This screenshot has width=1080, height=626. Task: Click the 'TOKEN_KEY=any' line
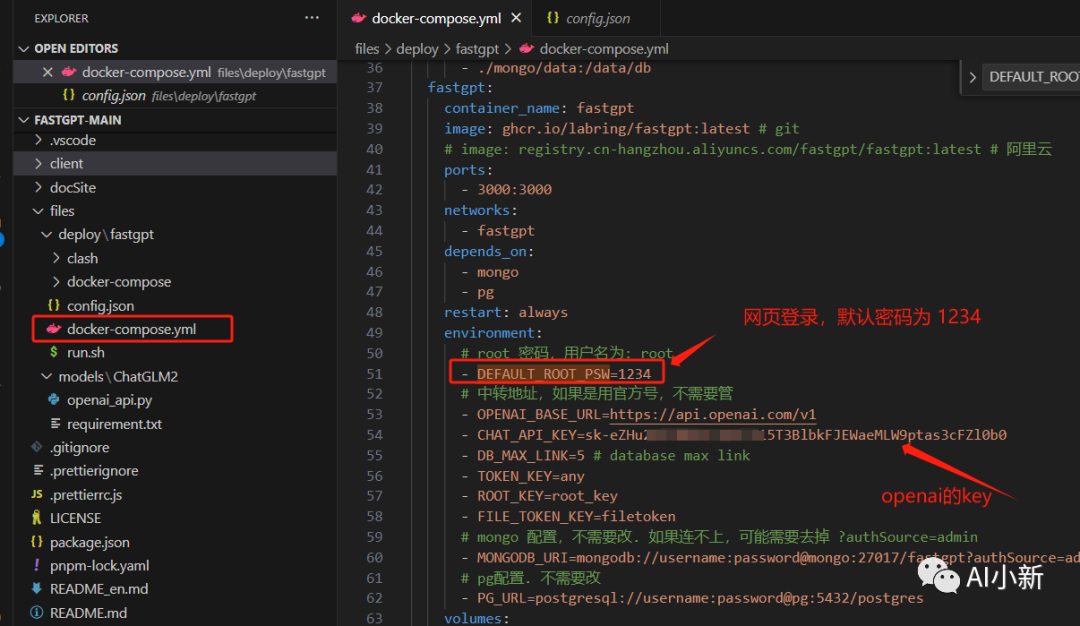point(530,477)
